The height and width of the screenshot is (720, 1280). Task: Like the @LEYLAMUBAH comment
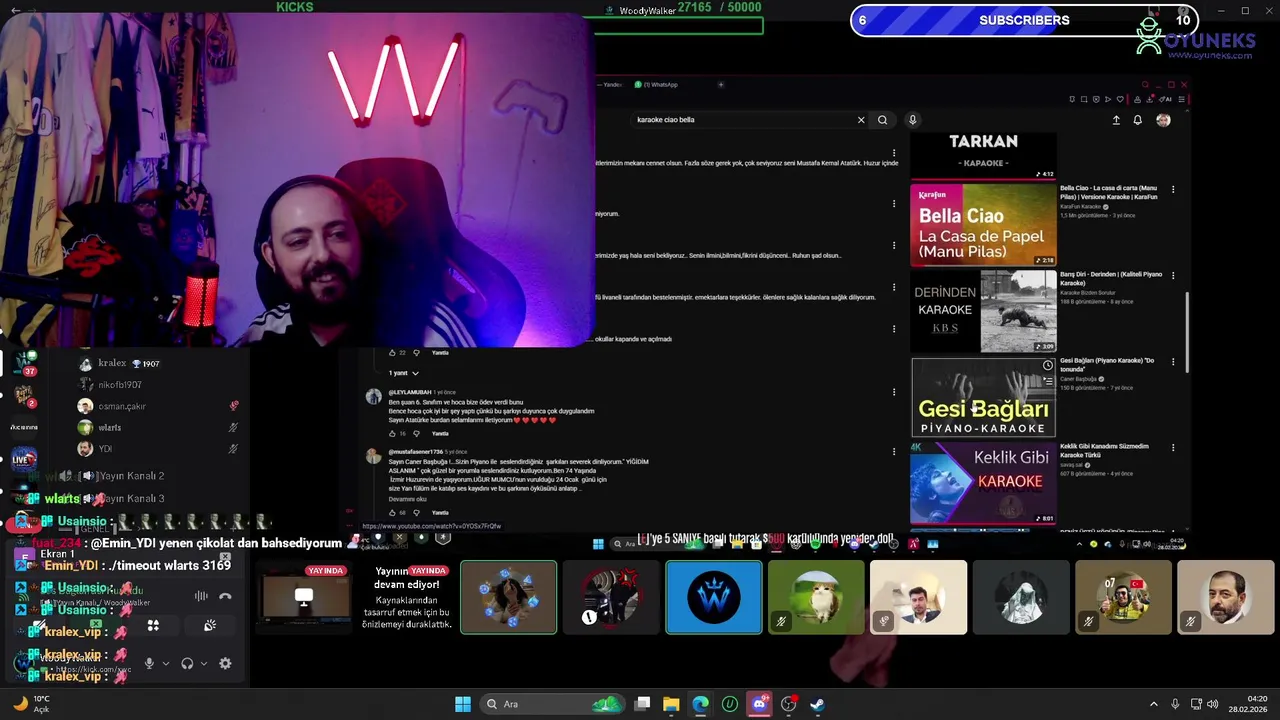[393, 433]
